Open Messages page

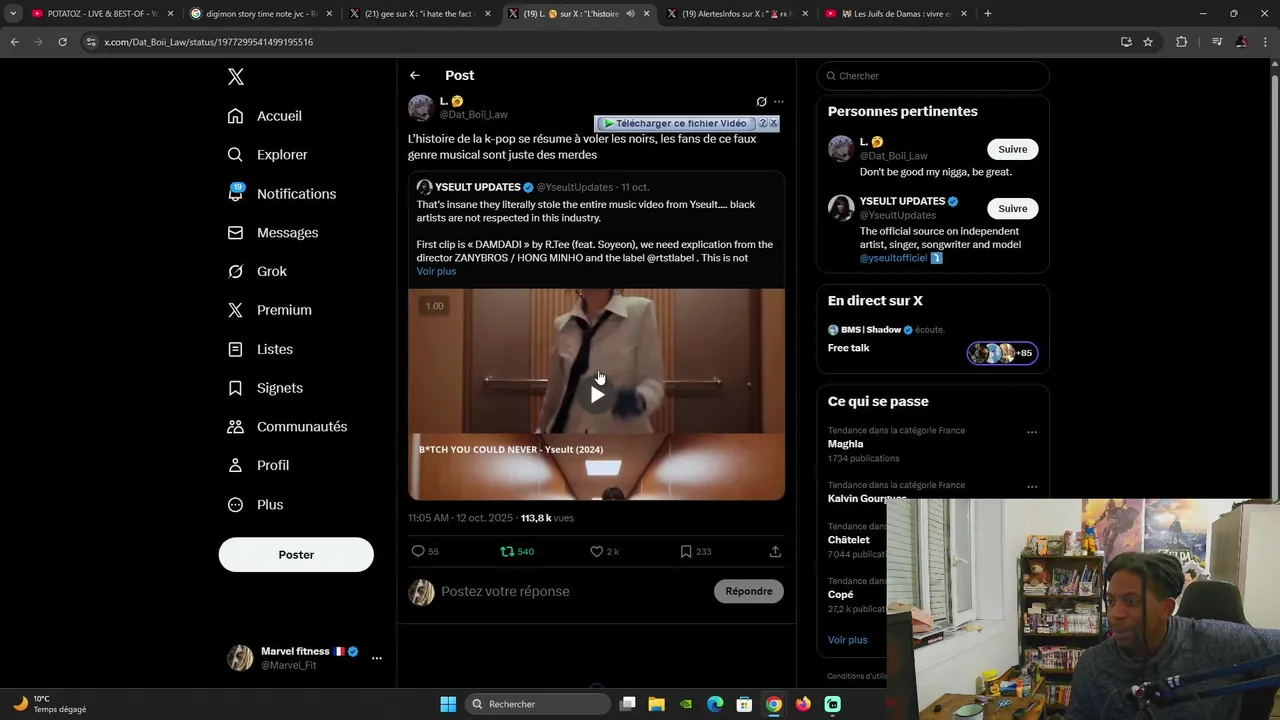[x=273, y=233]
